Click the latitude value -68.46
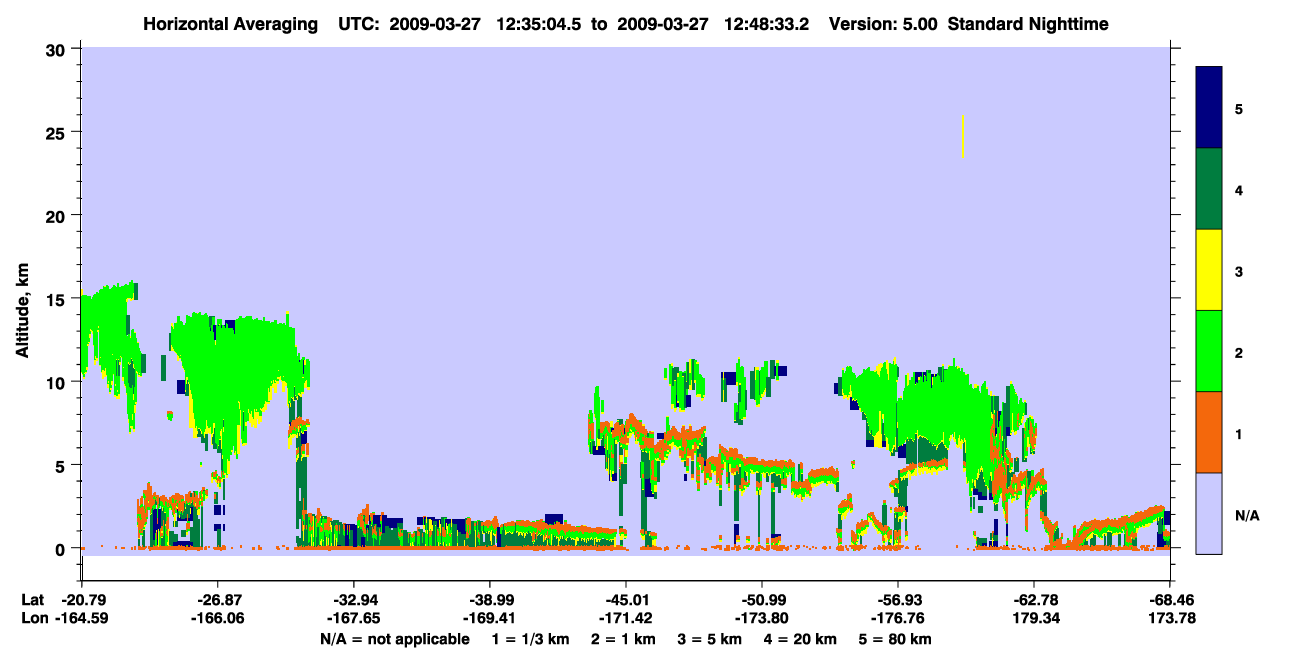Screen dimensions: 1300x667 (x=1170, y=600)
